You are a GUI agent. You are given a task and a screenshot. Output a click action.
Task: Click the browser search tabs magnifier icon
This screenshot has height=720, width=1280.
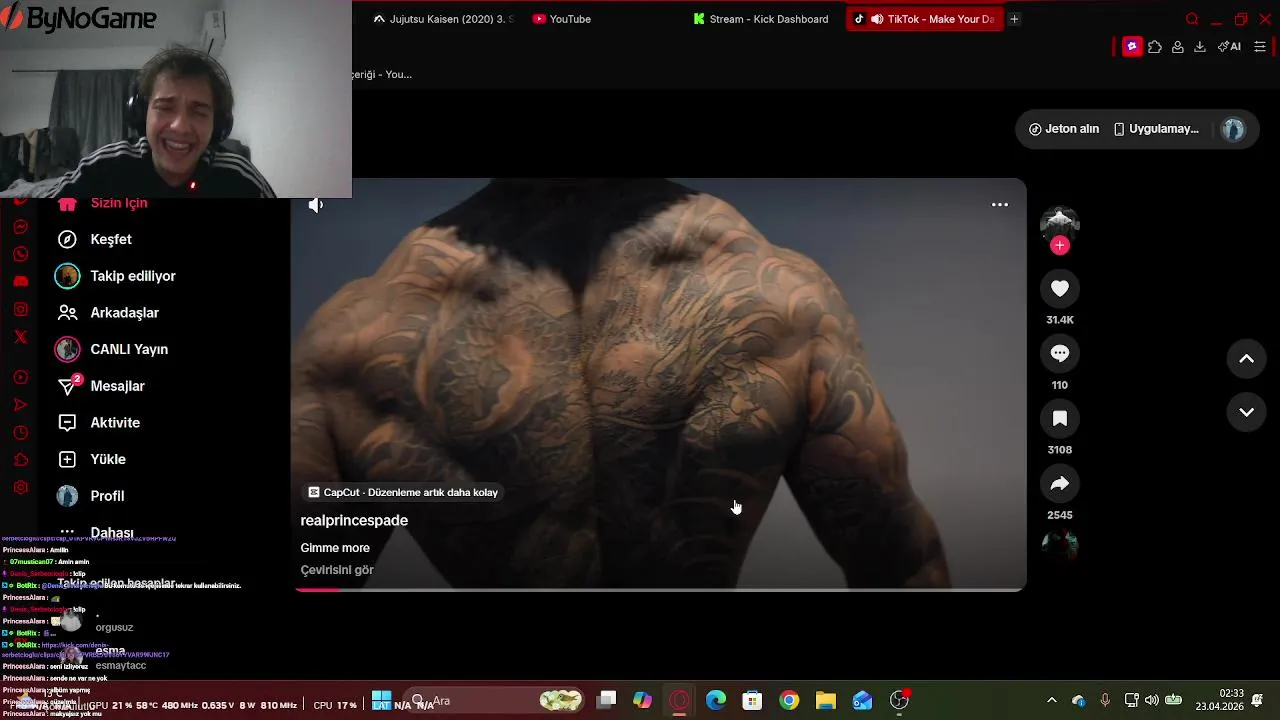pyautogui.click(x=1191, y=19)
